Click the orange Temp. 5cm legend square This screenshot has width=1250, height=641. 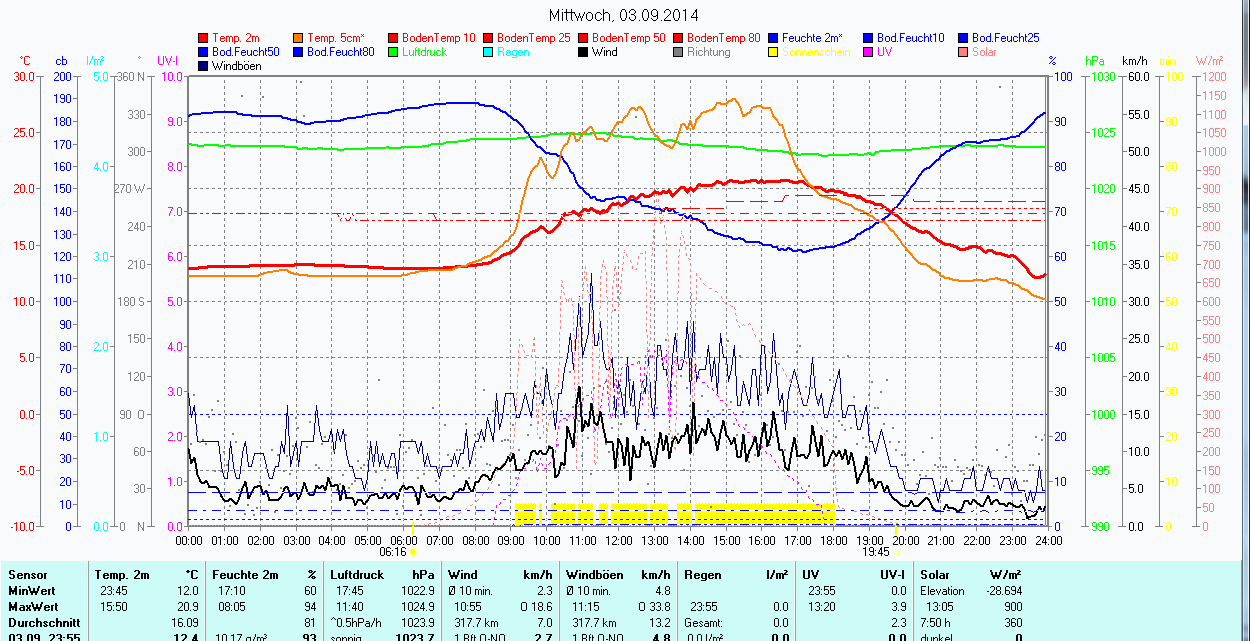299,38
